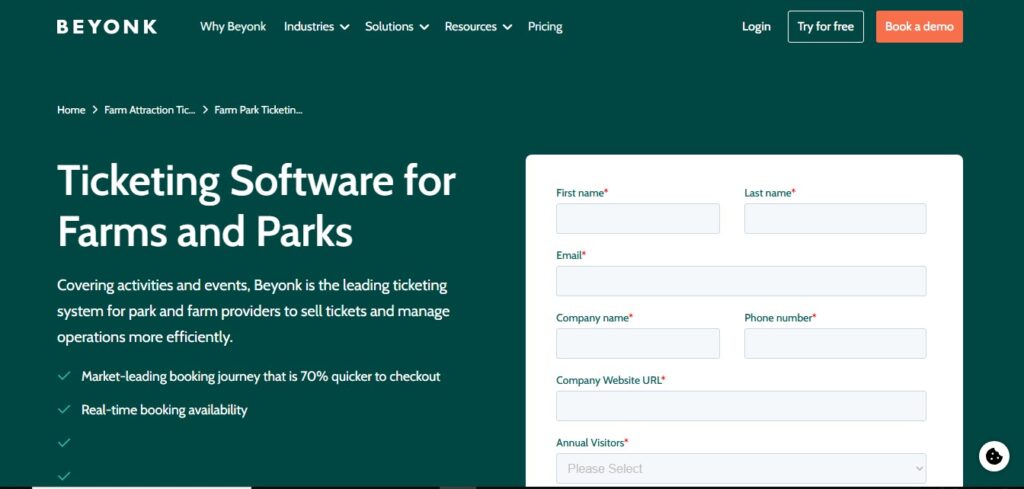This screenshot has width=1024, height=489.
Task: Open Farm Park Ticketin... breadcrumb link
Action: (x=258, y=110)
